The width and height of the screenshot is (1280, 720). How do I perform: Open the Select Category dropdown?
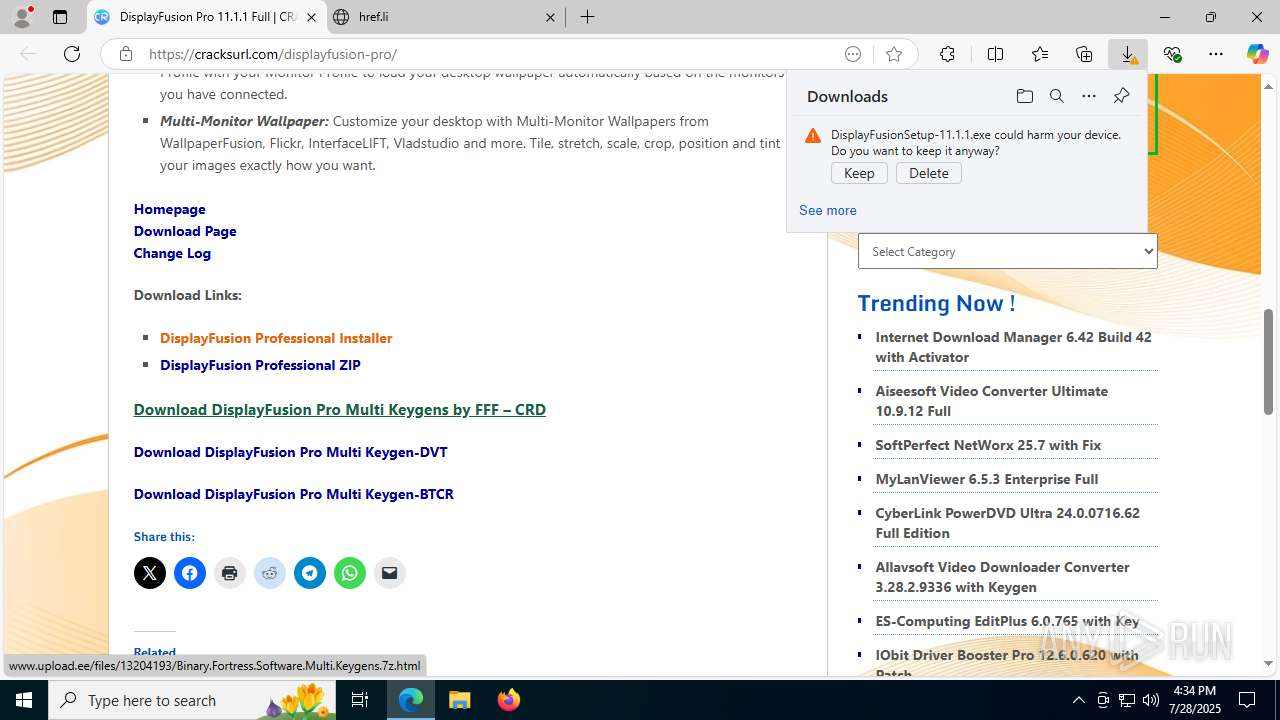pyautogui.click(x=1007, y=251)
